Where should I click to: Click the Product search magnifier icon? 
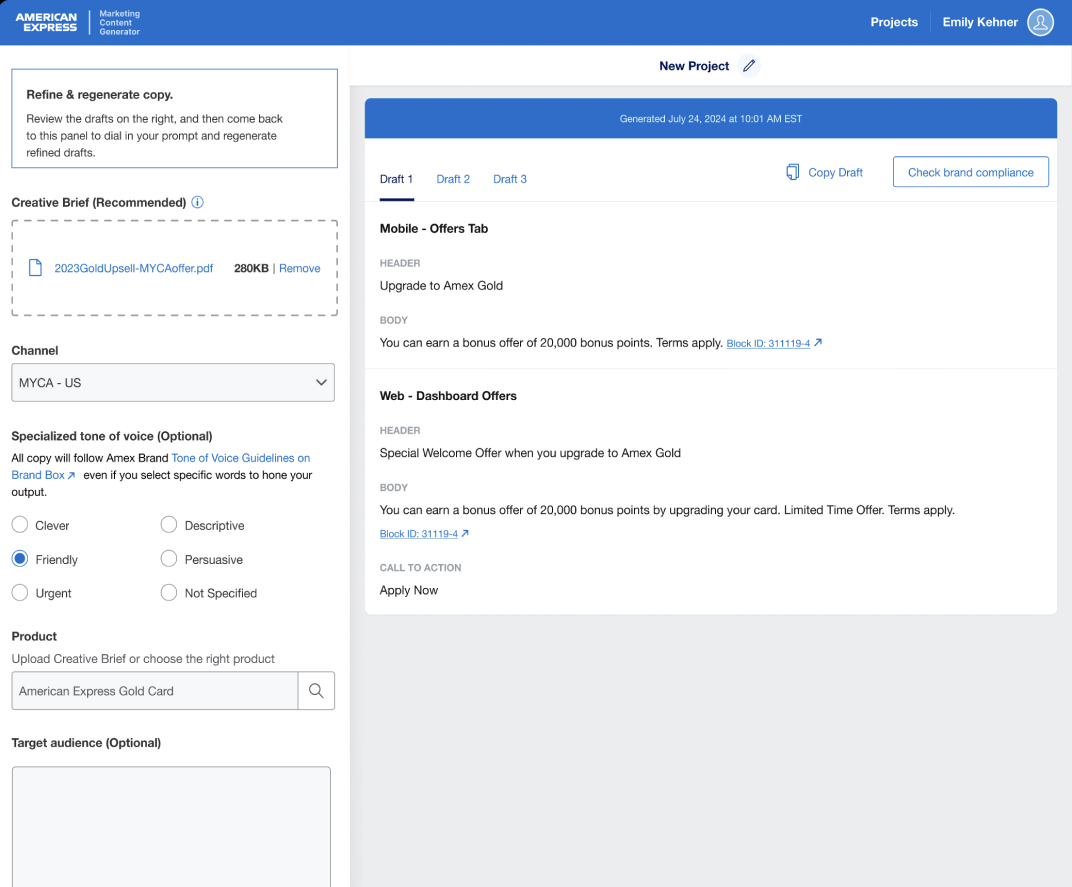316,691
